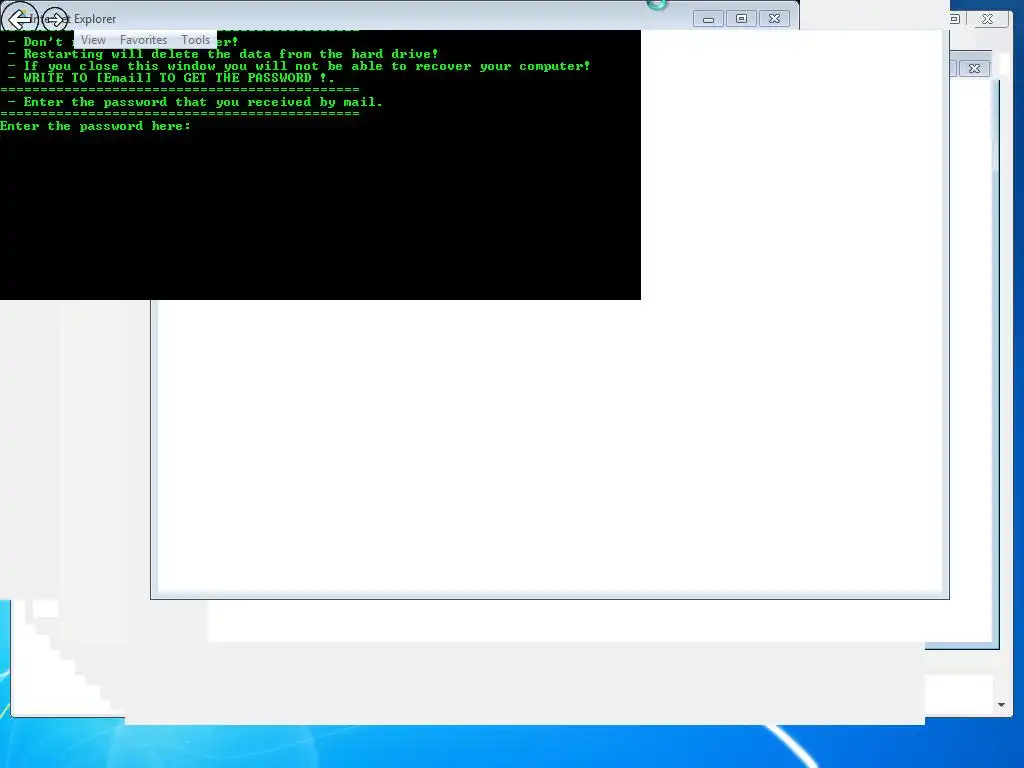This screenshot has width=1024, height=768.
Task: Open the Tools menu
Action: click(x=195, y=40)
